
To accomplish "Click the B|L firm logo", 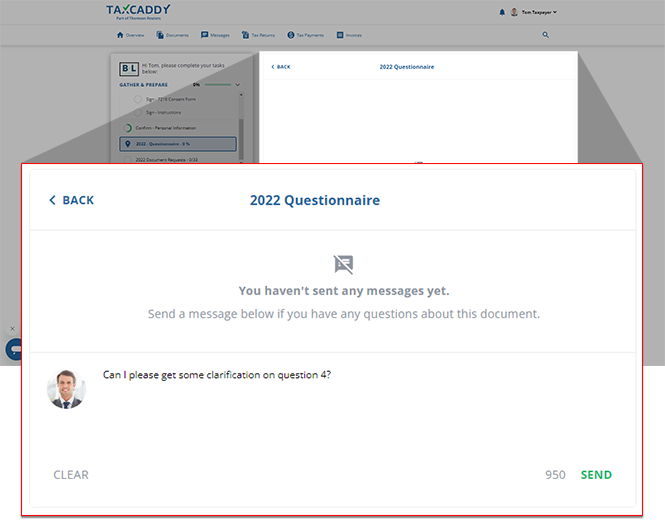I will click(129, 68).
